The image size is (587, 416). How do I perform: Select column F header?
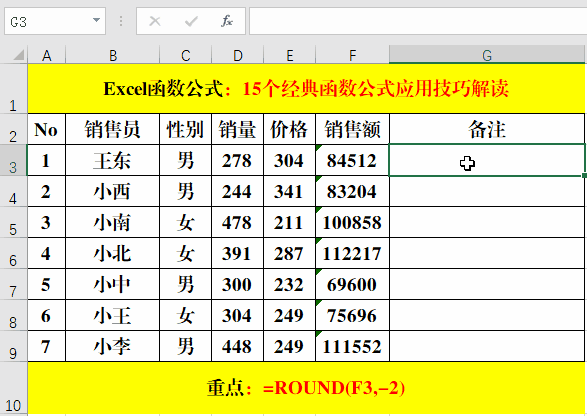pyautogui.click(x=353, y=55)
